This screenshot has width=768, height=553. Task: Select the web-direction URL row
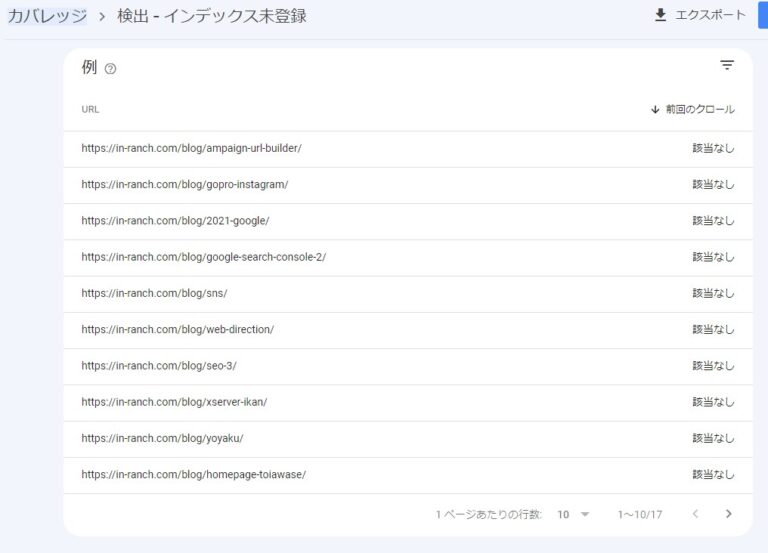pyautogui.click(x=177, y=330)
